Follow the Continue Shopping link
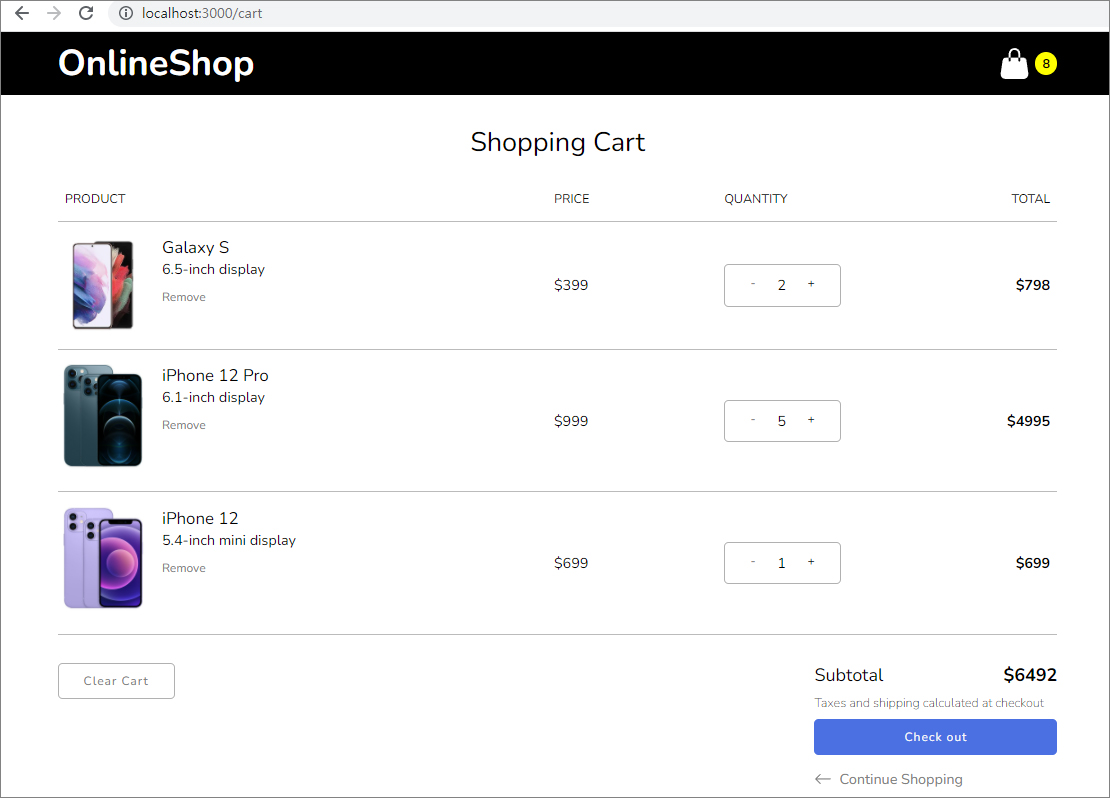The height and width of the screenshot is (798, 1110). click(900, 779)
